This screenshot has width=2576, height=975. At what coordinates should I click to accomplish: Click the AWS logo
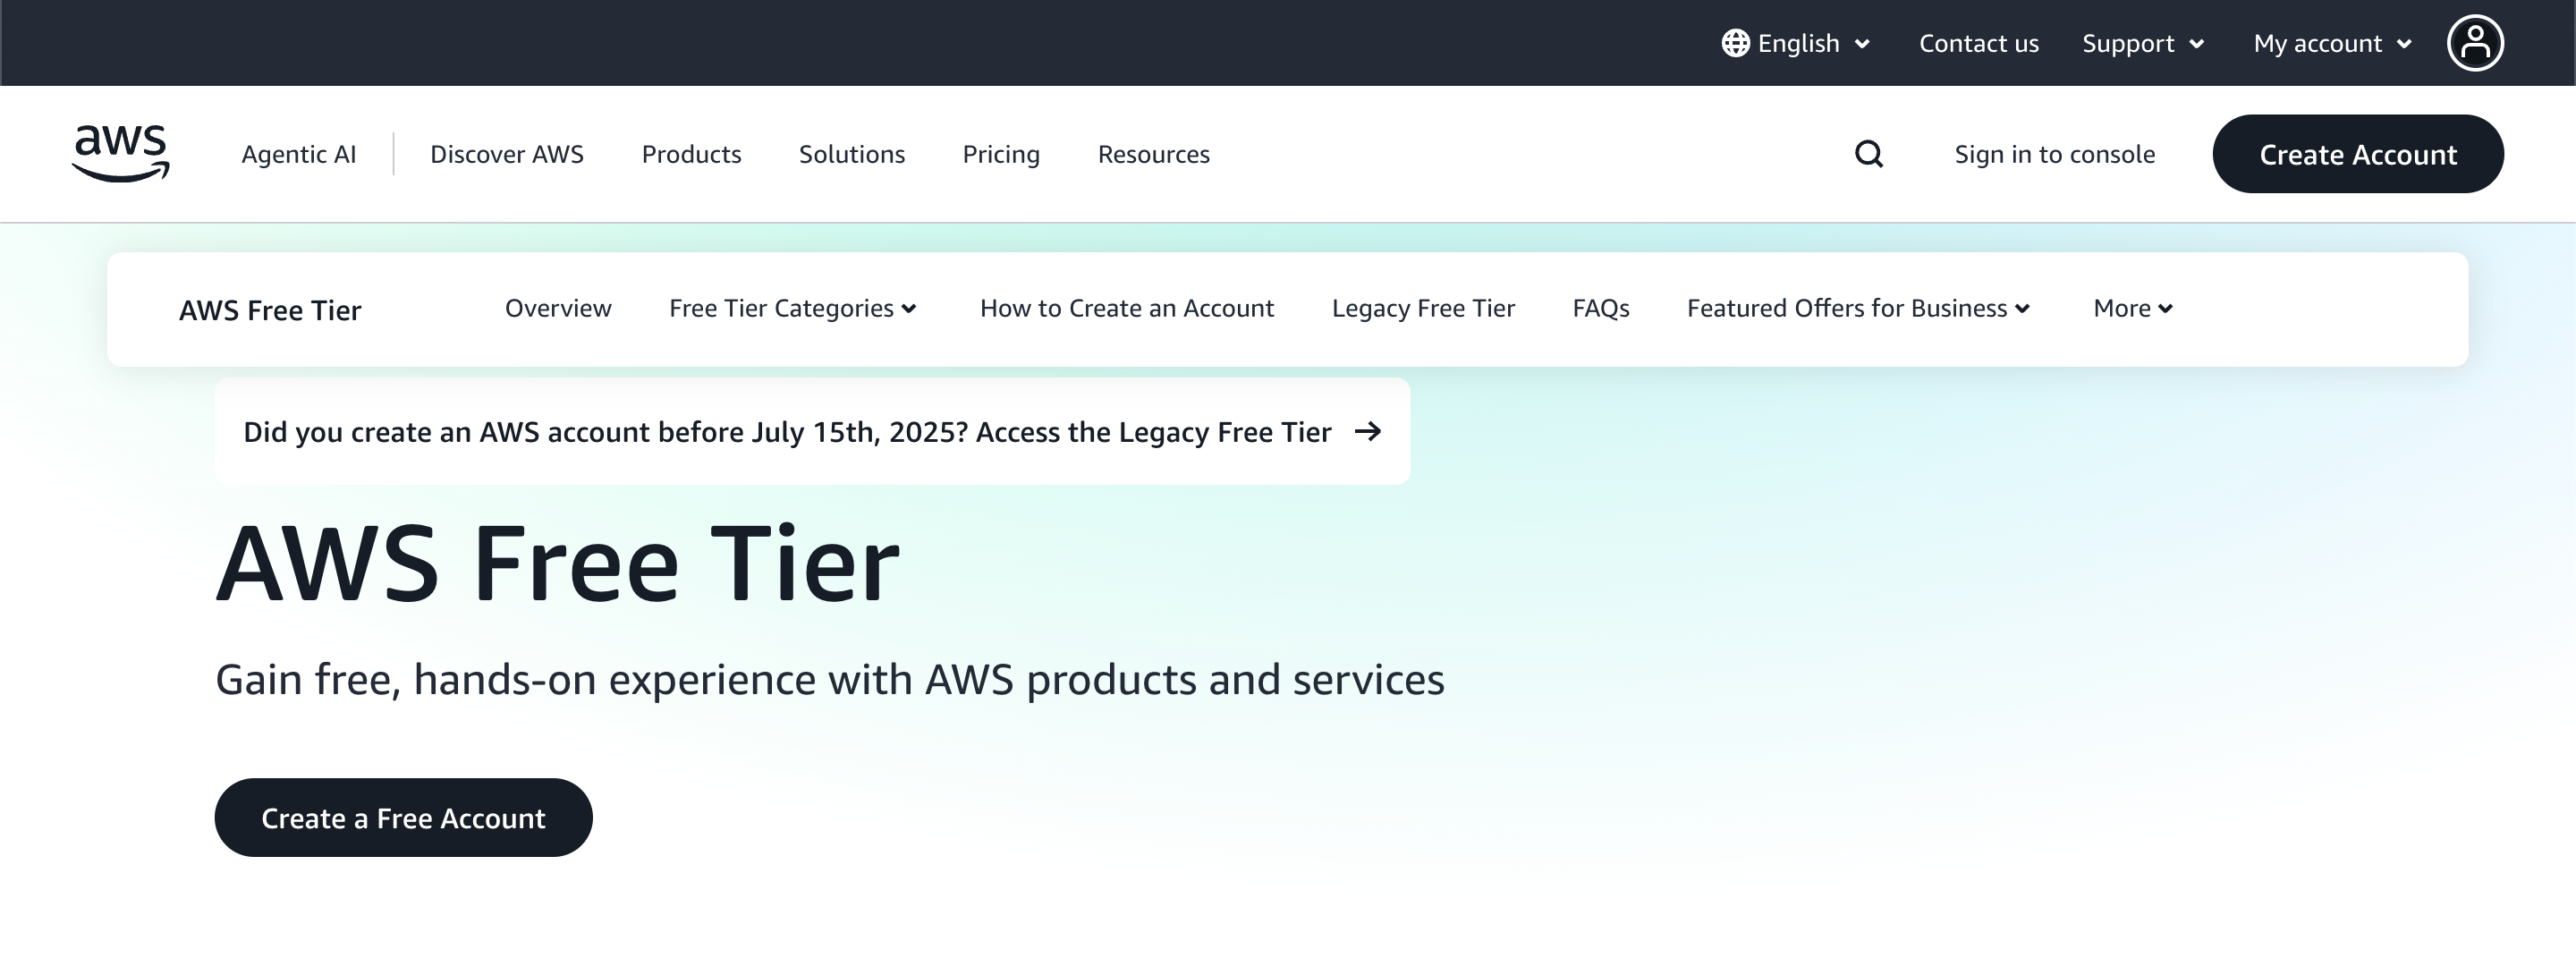pos(120,152)
